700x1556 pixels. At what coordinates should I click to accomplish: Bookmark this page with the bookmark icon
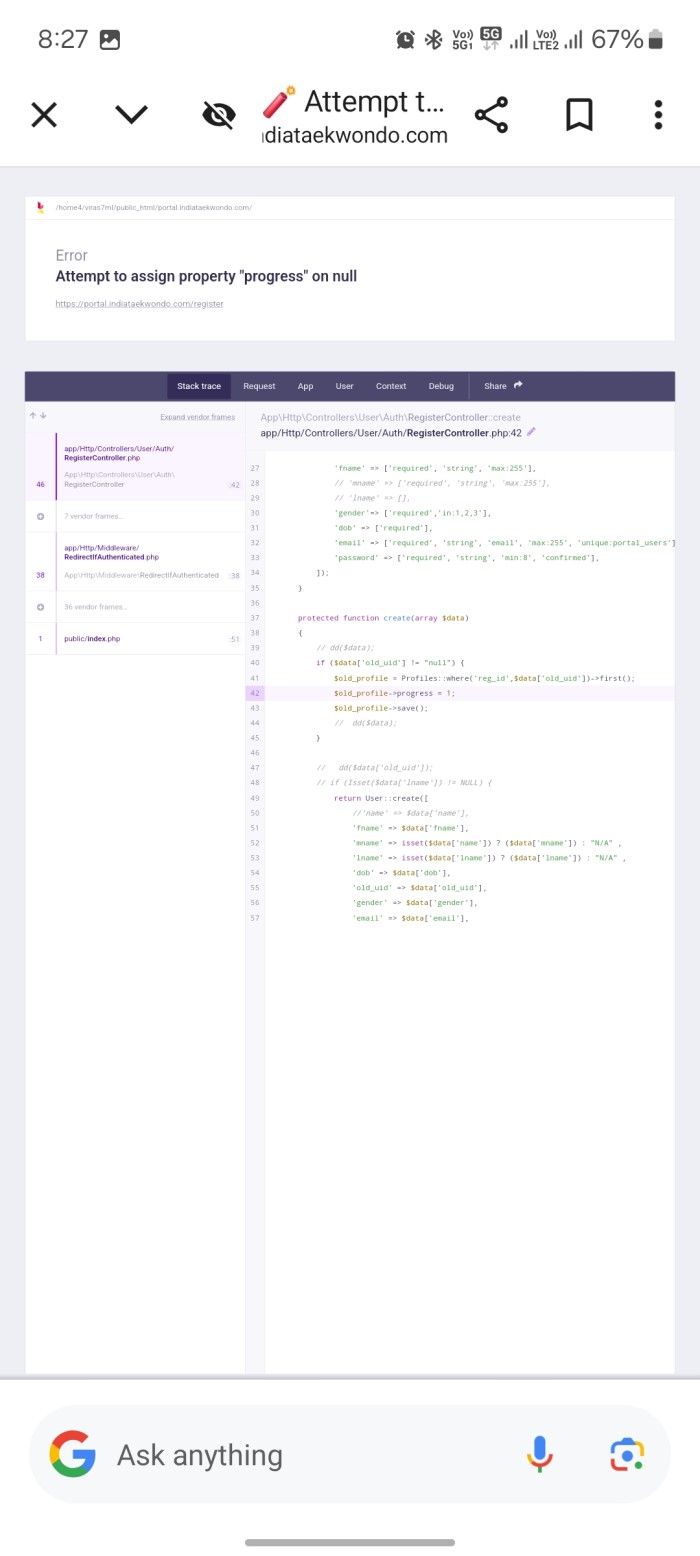coord(579,115)
